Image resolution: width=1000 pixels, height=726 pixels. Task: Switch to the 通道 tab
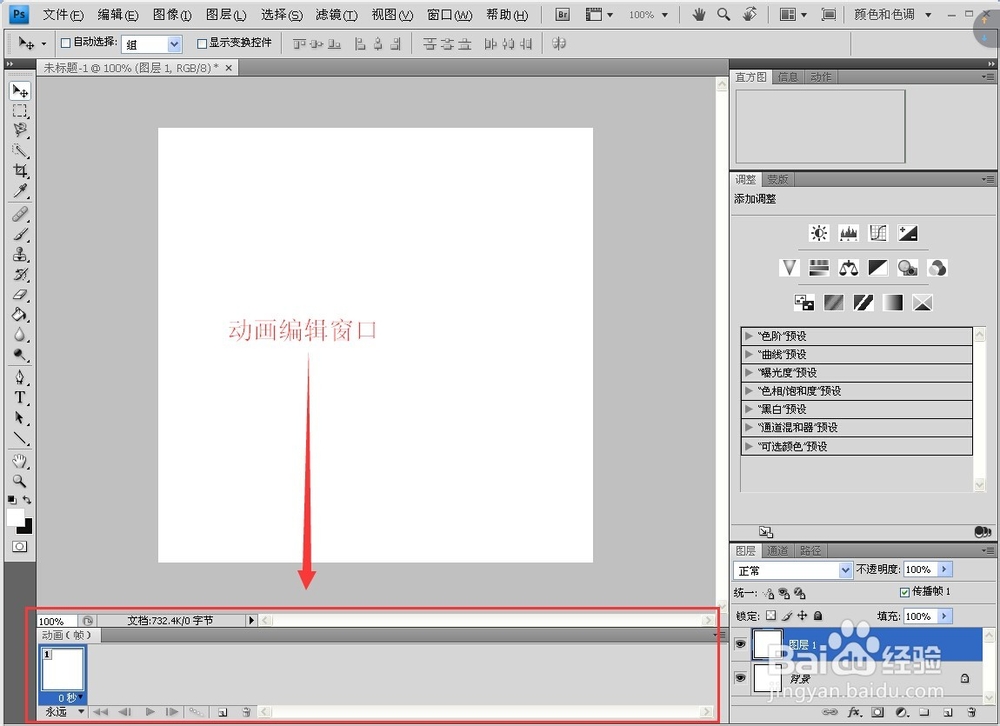click(x=777, y=551)
